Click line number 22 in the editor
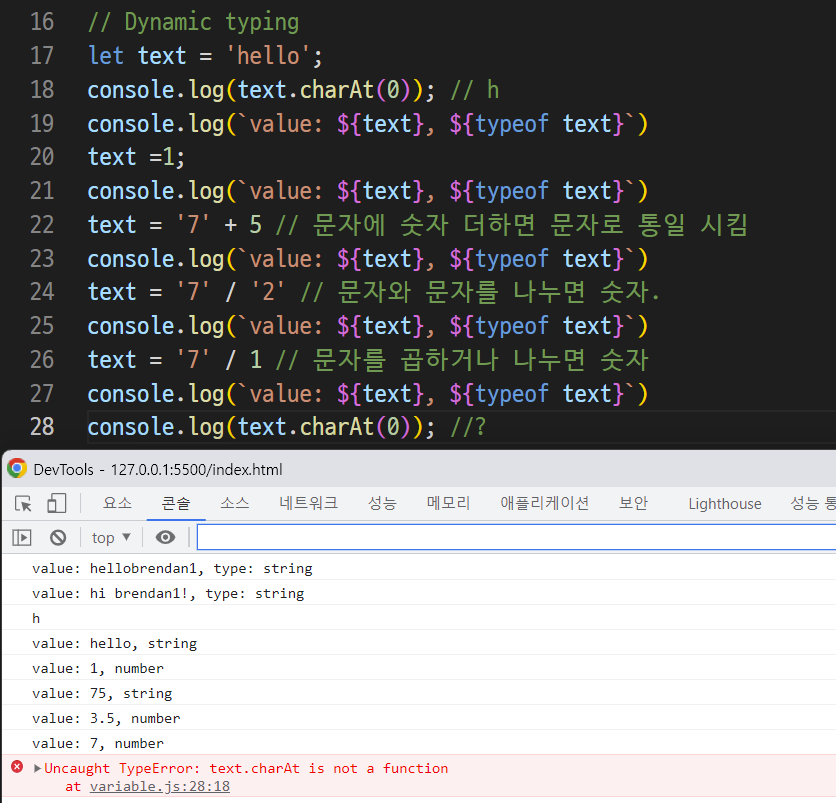Image resolution: width=836 pixels, height=803 pixels. pyautogui.click(x=42, y=225)
